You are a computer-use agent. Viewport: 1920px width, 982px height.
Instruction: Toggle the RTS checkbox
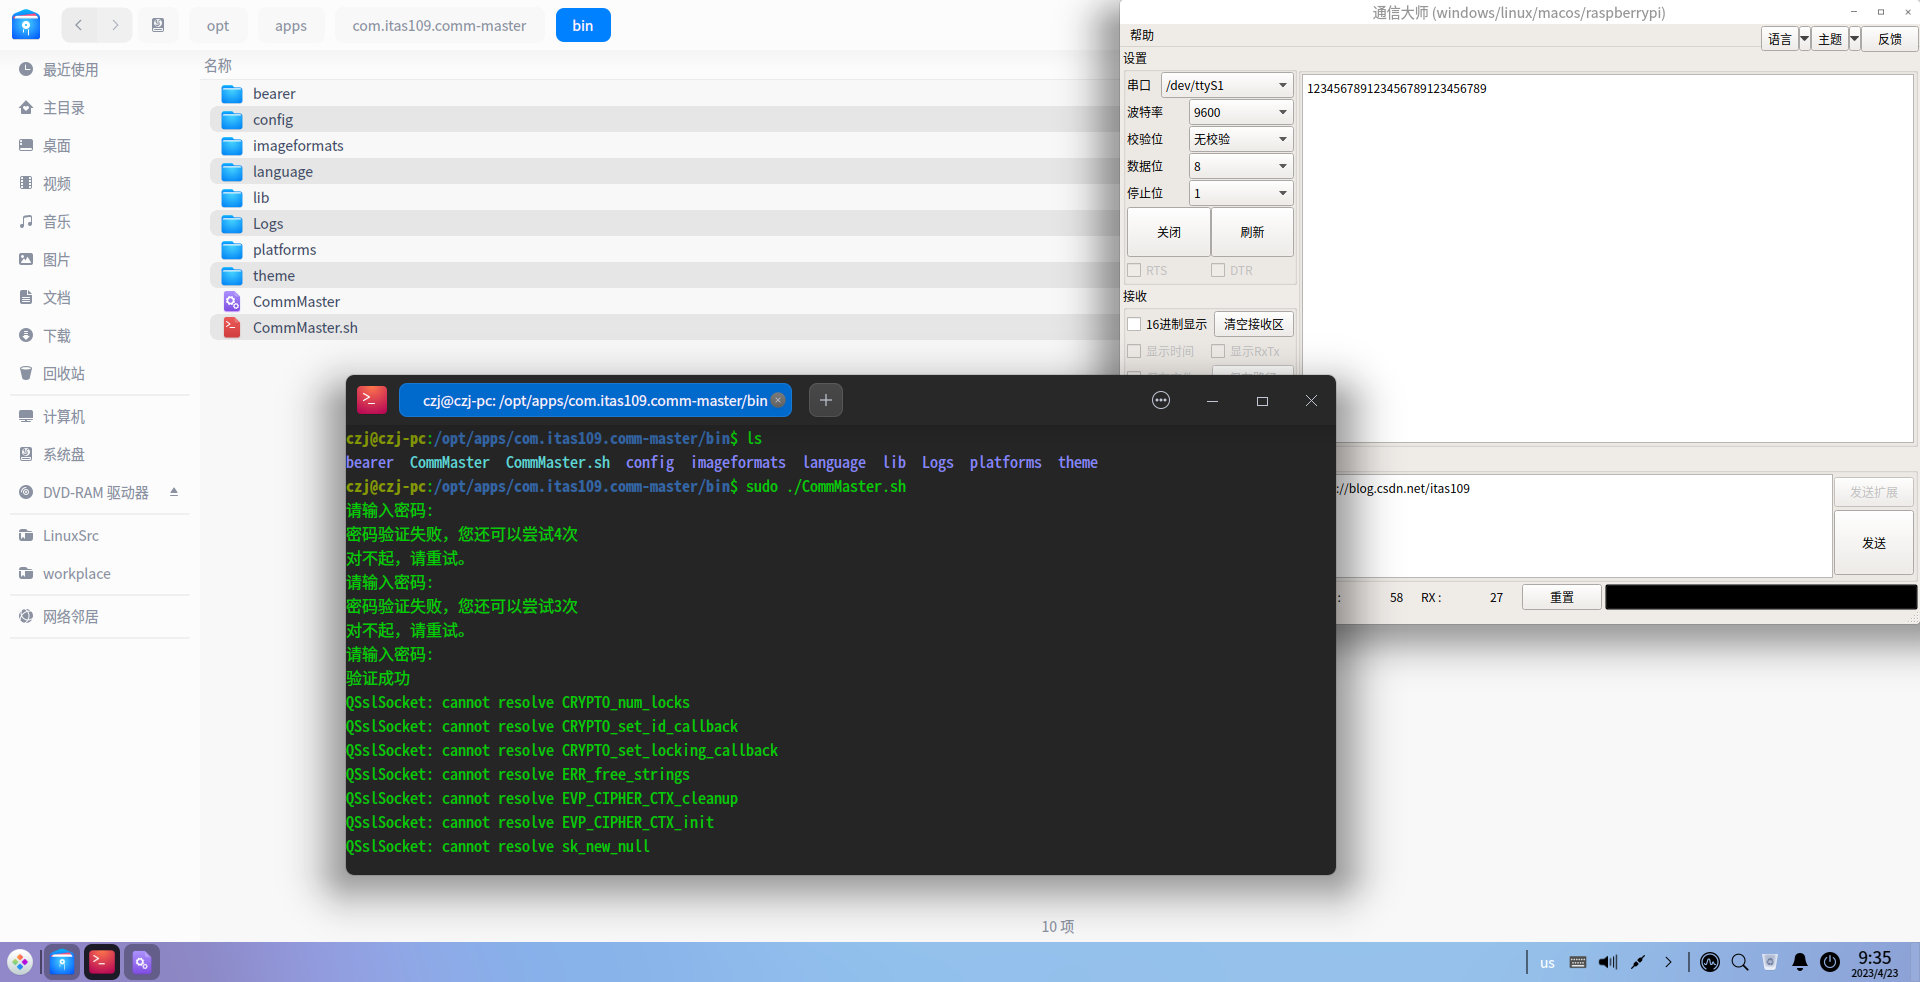[x=1135, y=270]
